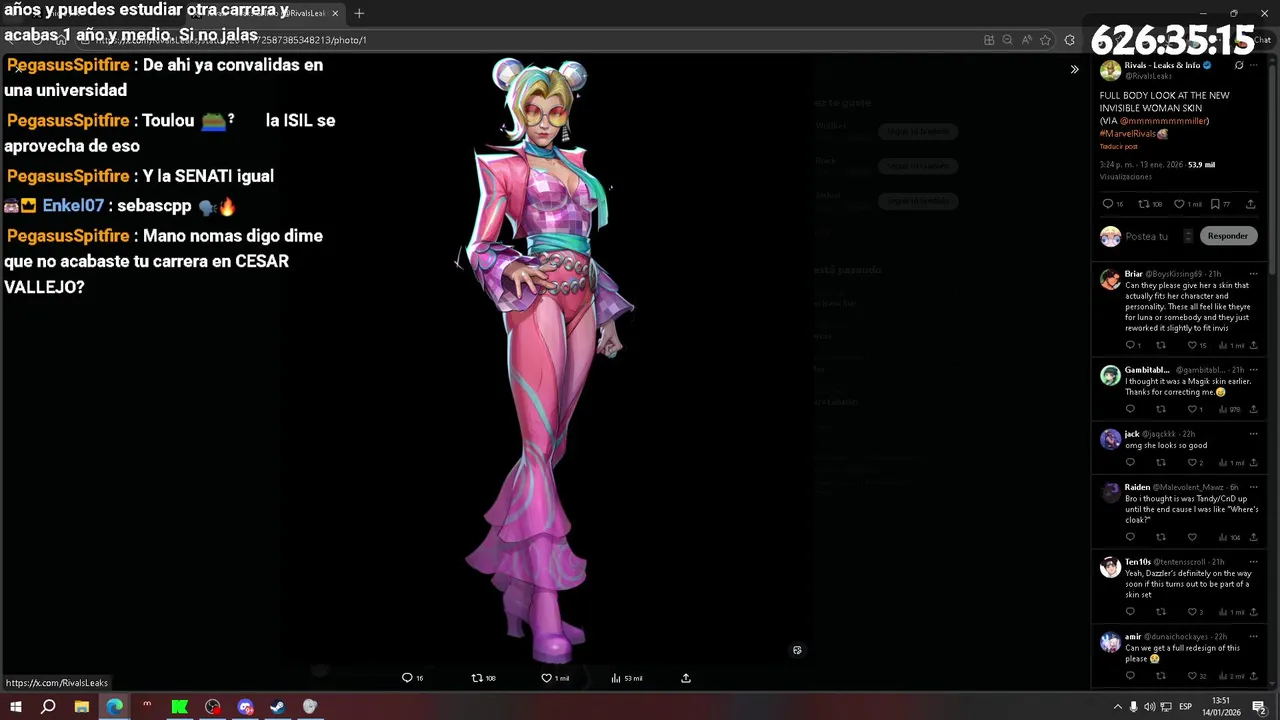Share the post from the detail panel
The width and height of the screenshot is (1280, 720).
click(x=1250, y=204)
